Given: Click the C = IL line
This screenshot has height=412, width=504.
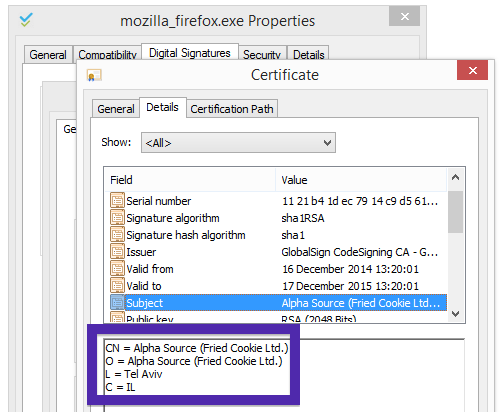Looking at the screenshot, I should tap(120, 387).
